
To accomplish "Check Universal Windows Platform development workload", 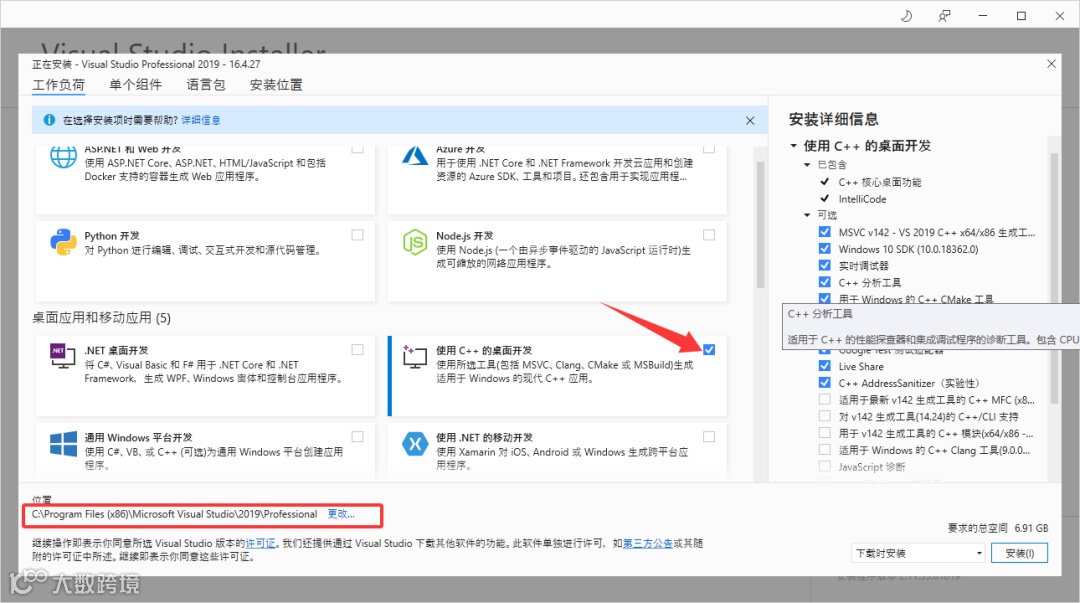I will coord(357,436).
